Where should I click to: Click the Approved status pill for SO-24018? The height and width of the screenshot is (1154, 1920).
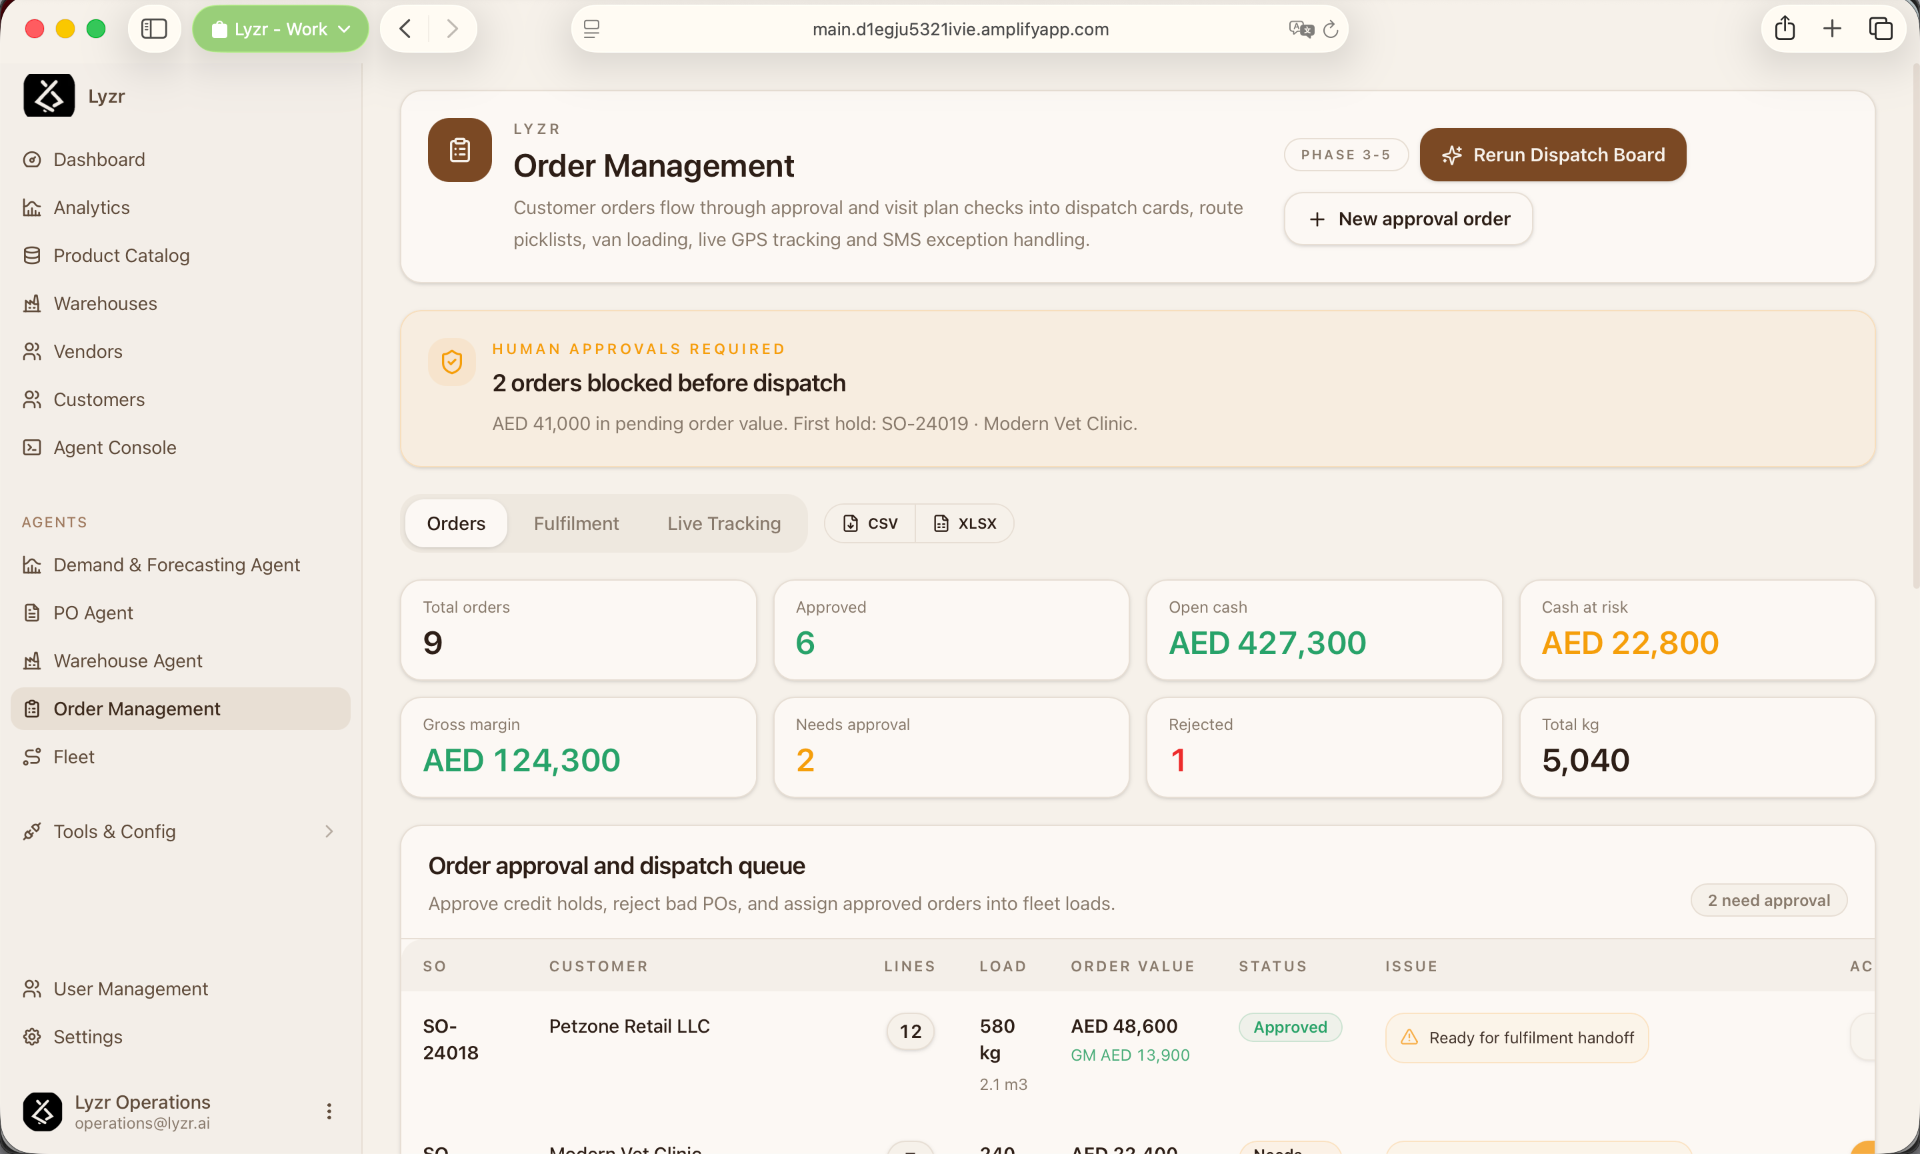[1290, 1027]
